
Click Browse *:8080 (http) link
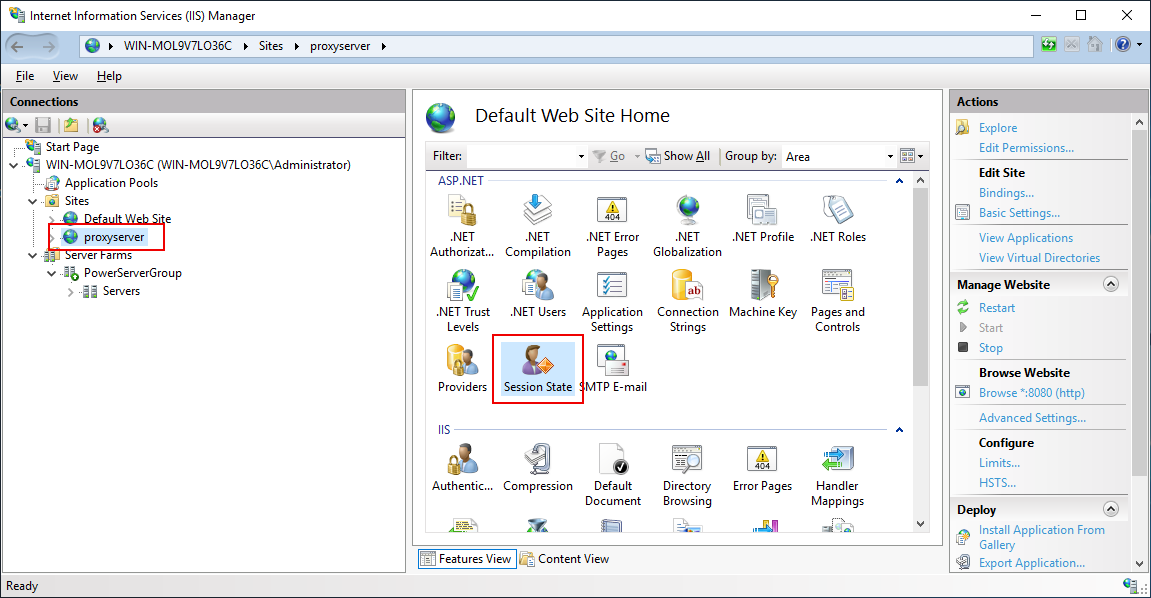click(x=1031, y=393)
